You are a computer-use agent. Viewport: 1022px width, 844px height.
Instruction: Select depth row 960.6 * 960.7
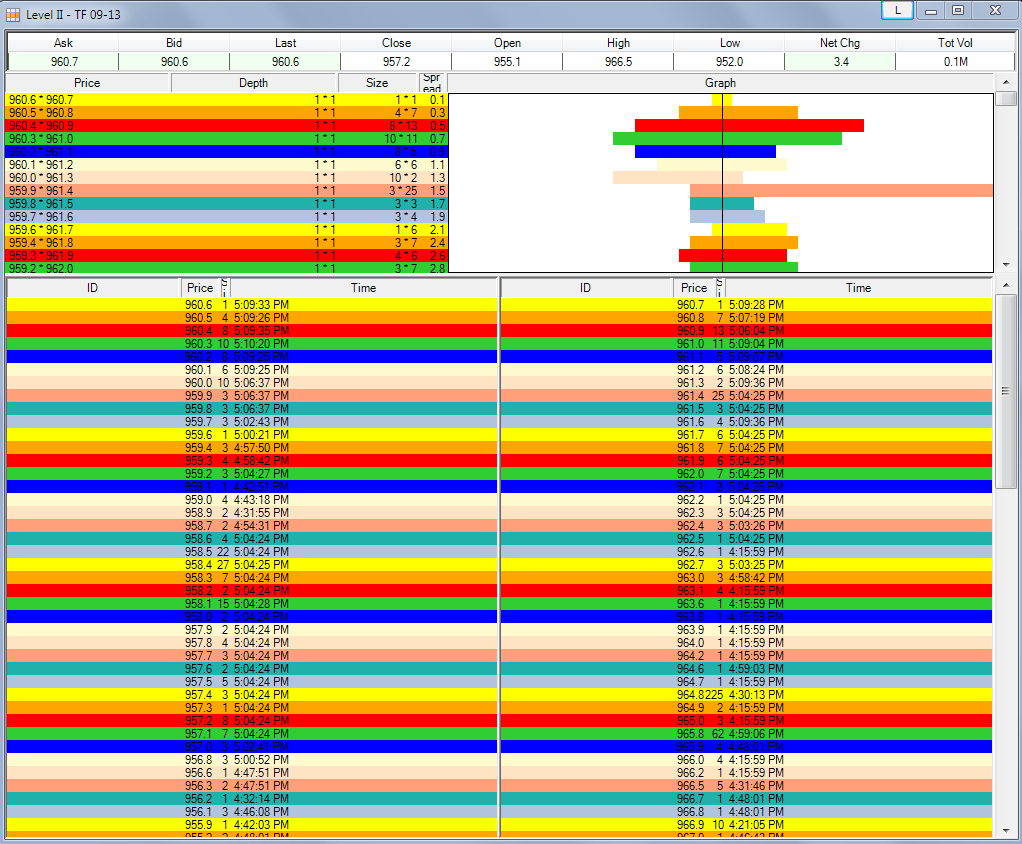click(x=226, y=100)
